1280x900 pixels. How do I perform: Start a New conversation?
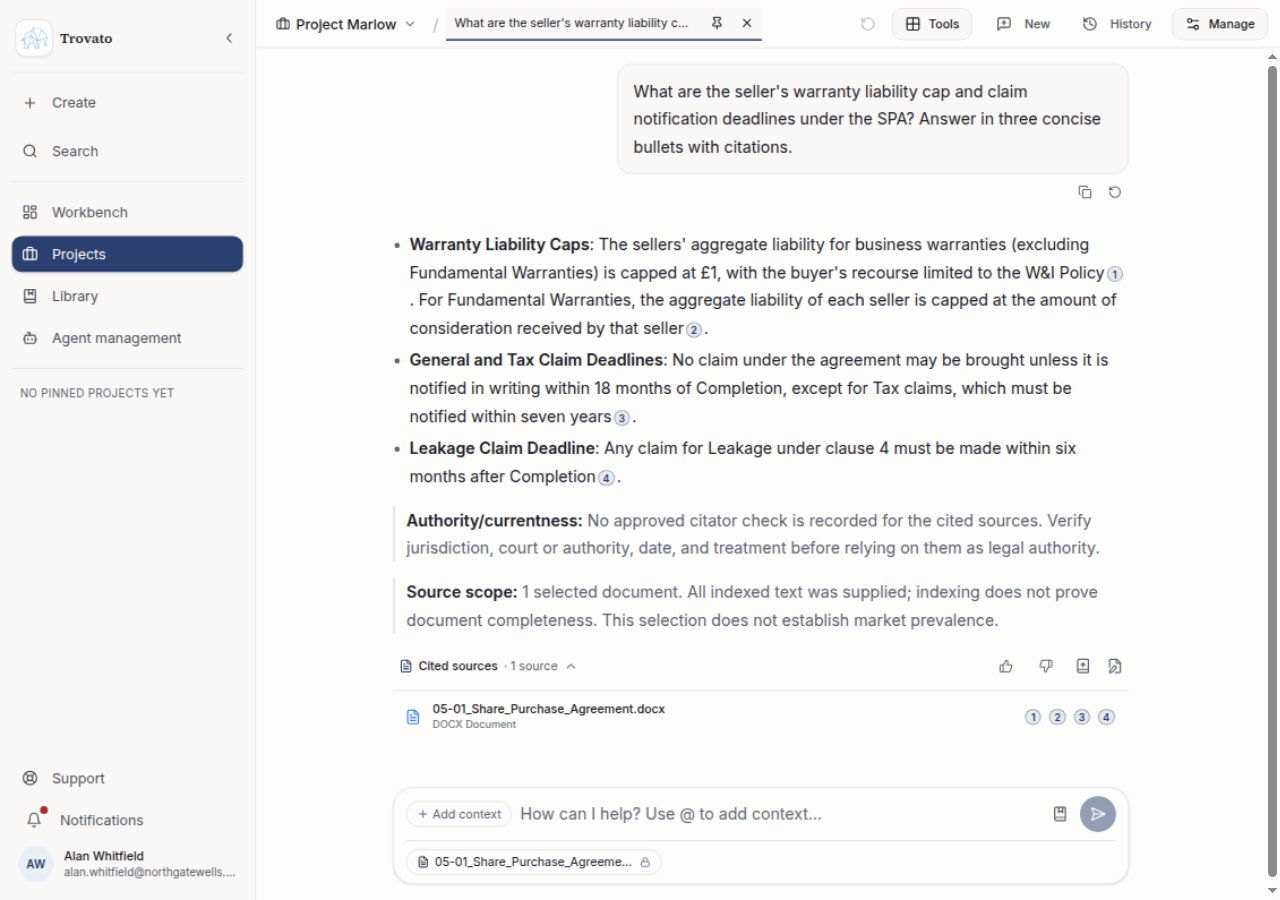pos(1023,24)
